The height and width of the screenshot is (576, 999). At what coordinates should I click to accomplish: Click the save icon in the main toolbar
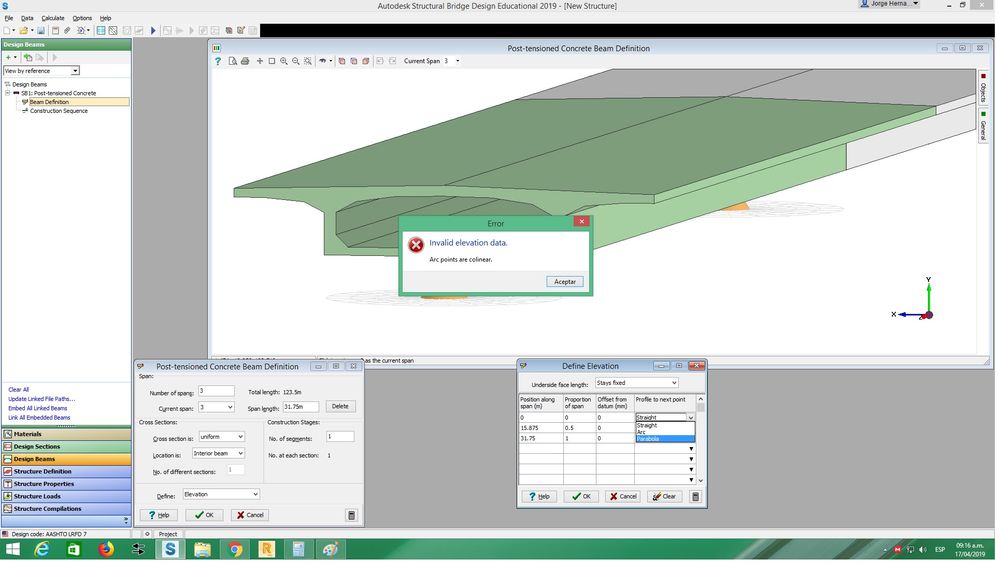pyautogui.click(x=41, y=31)
